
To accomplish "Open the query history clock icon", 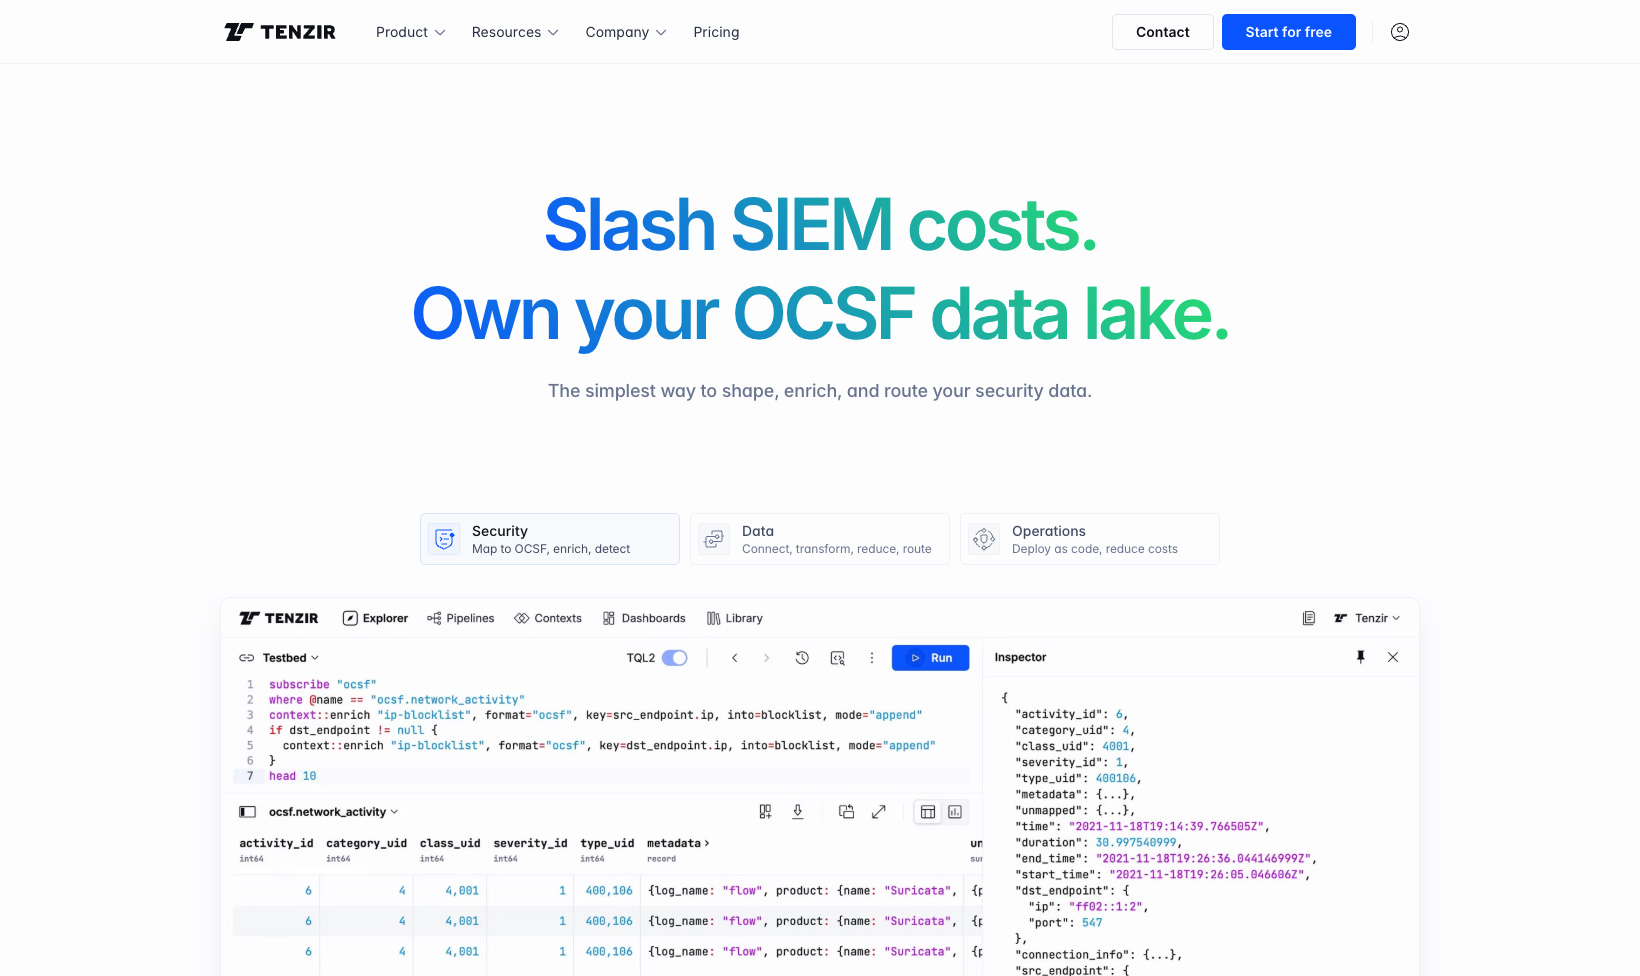I will 802,658.
